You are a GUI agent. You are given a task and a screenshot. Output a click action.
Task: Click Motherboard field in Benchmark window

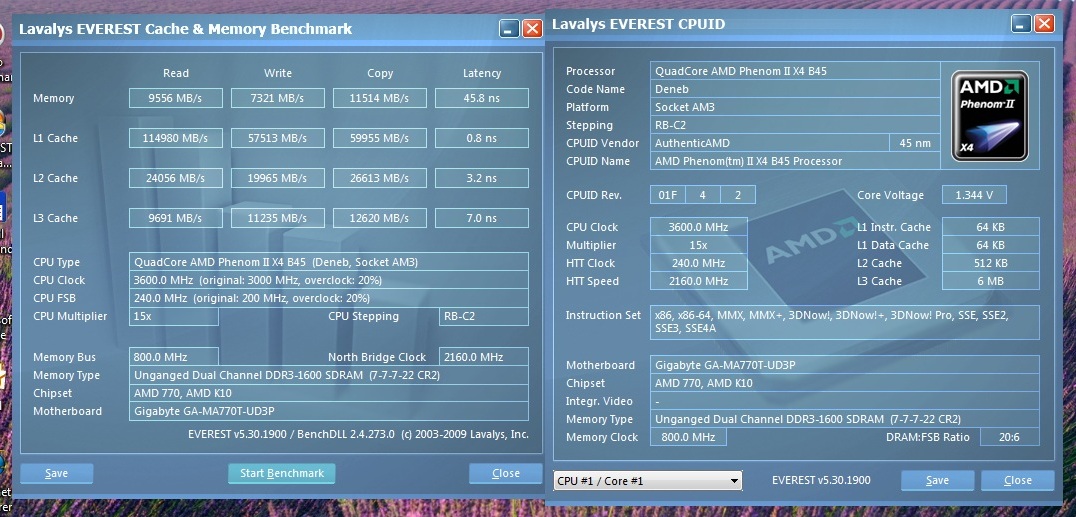point(329,411)
